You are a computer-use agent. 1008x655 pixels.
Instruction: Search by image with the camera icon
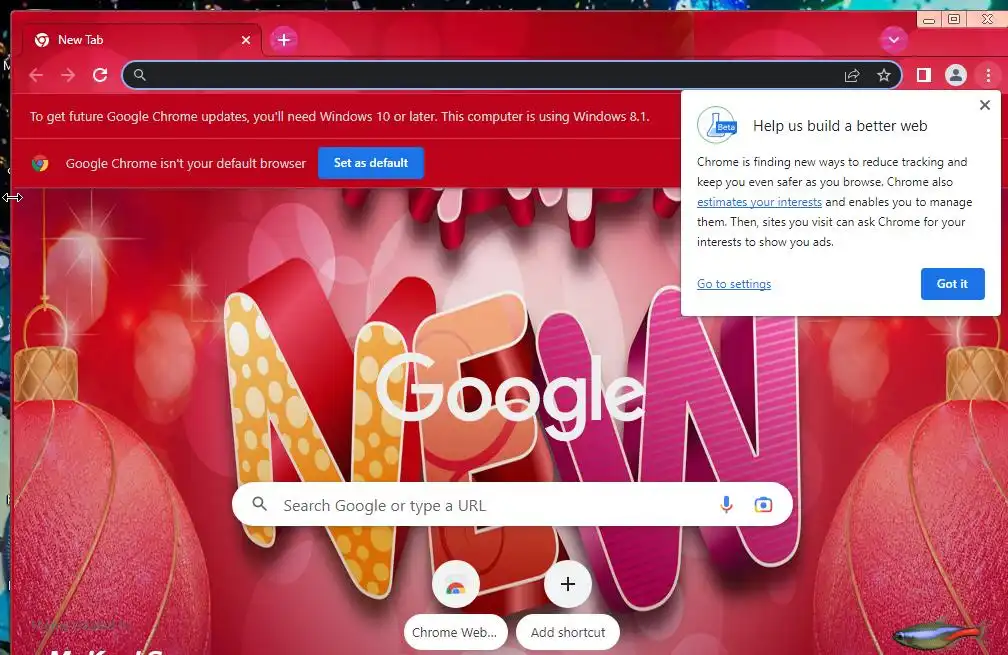pyautogui.click(x=763, y=505)
